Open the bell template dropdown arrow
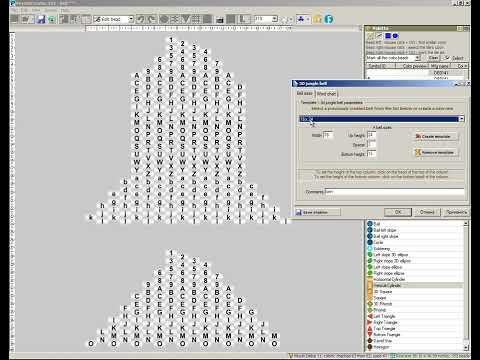This screenshot has height=360, width=480. click(462, 119)
